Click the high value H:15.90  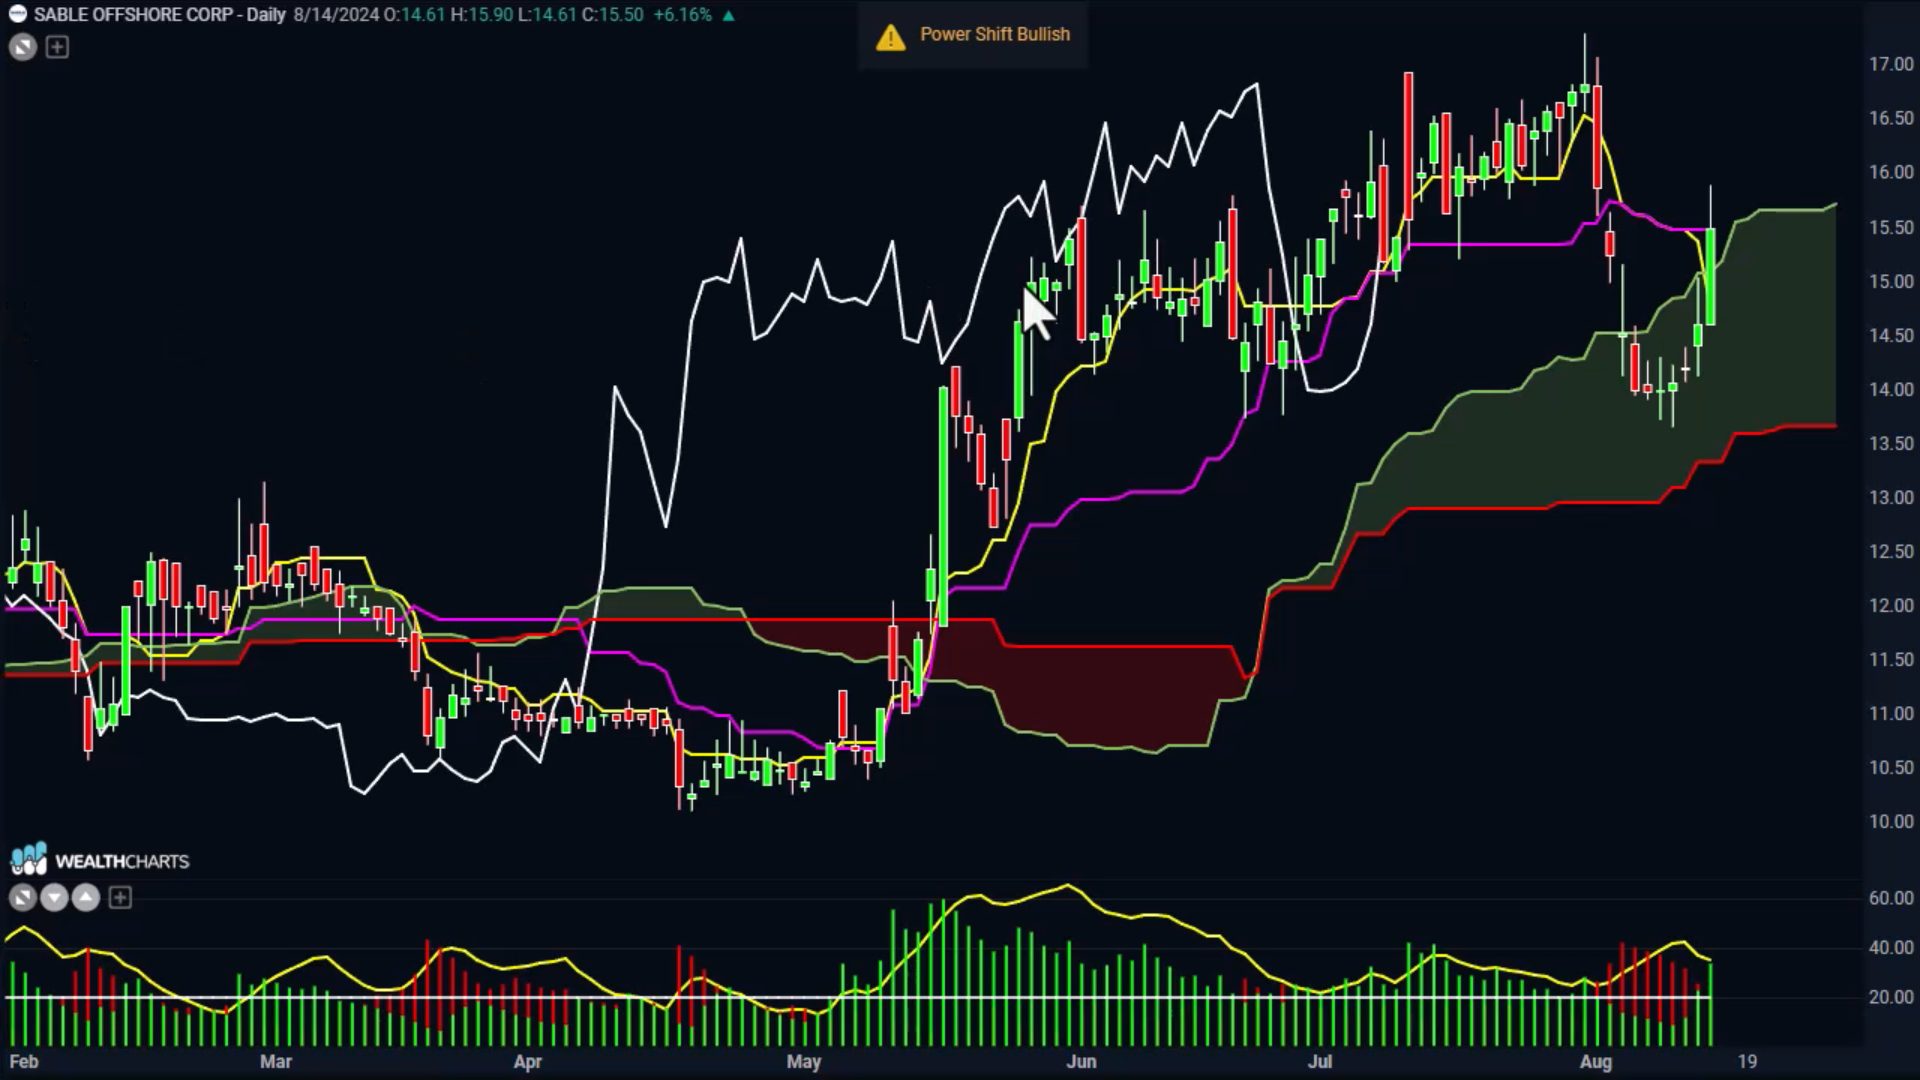(482, 15)
